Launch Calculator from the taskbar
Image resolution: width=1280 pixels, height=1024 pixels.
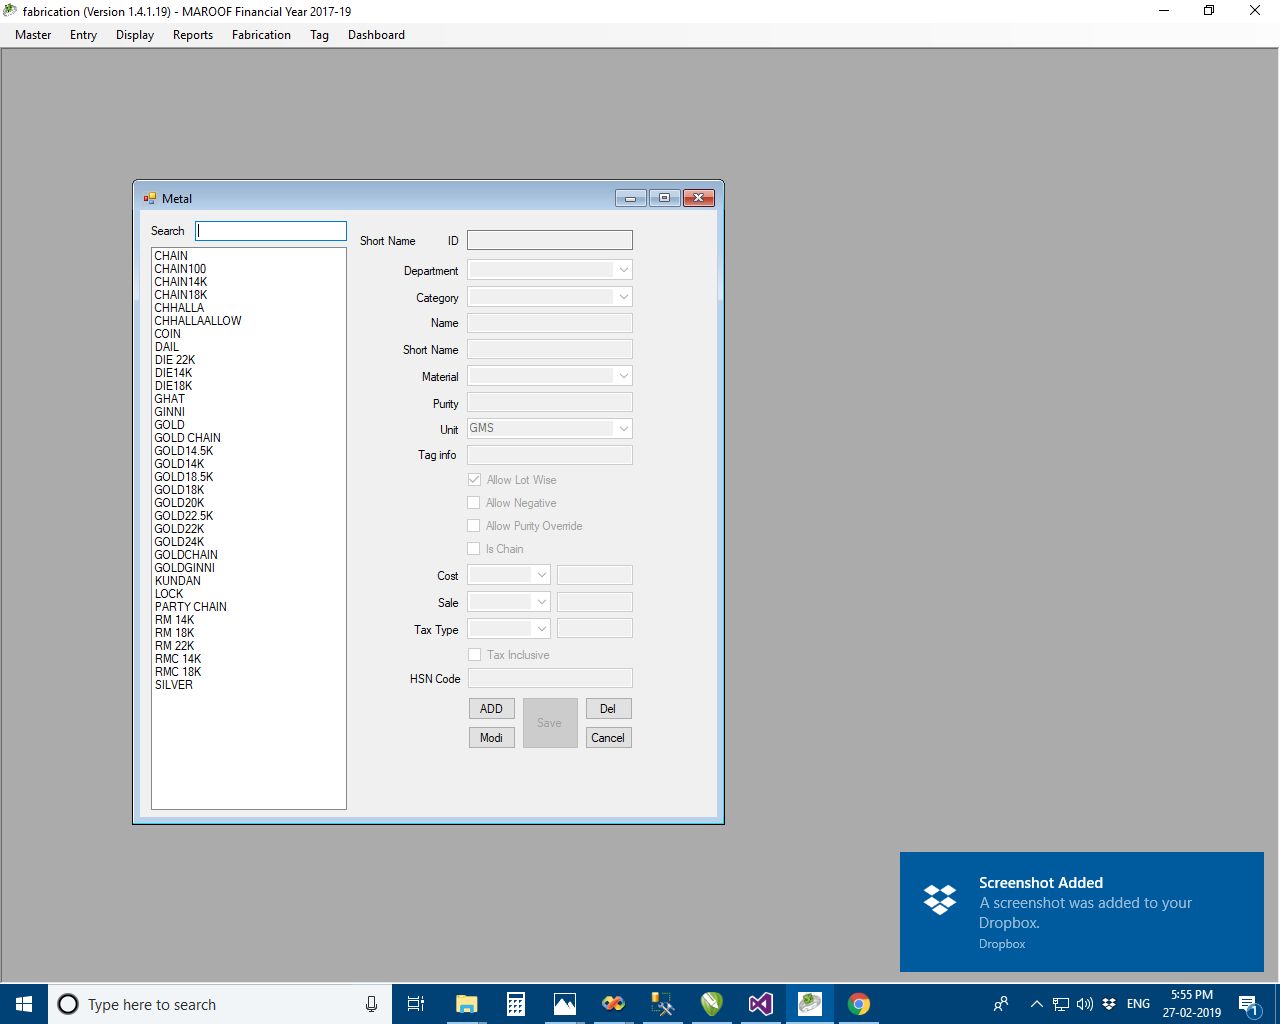515,1004
